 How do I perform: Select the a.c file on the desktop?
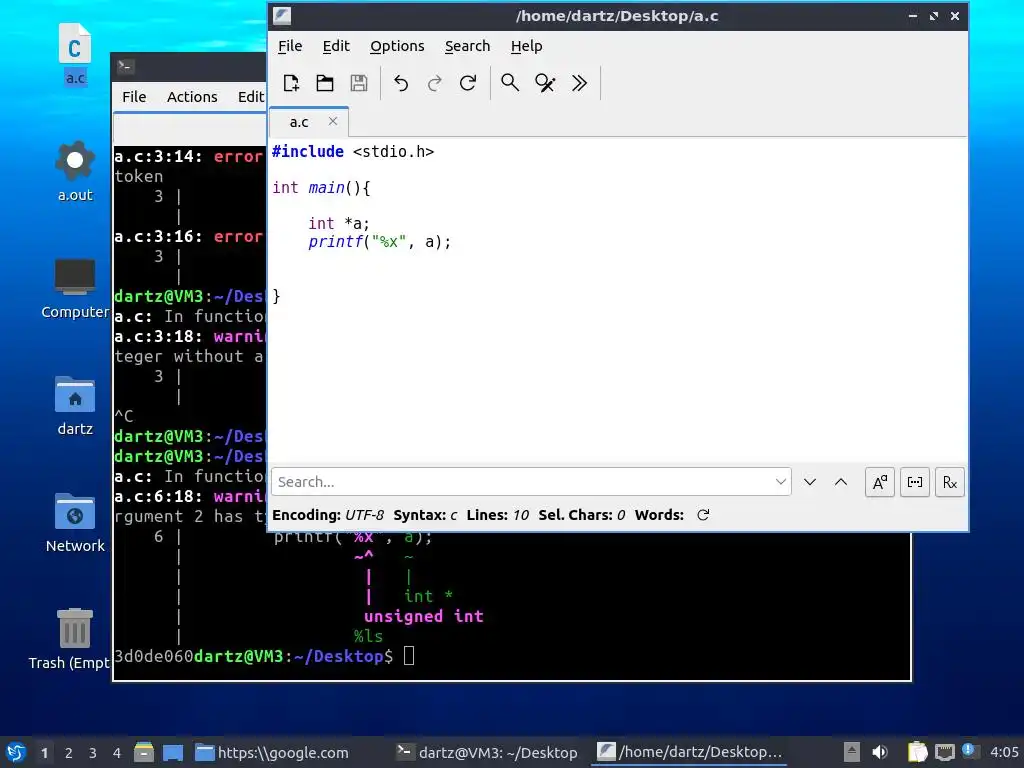point(75,54)
